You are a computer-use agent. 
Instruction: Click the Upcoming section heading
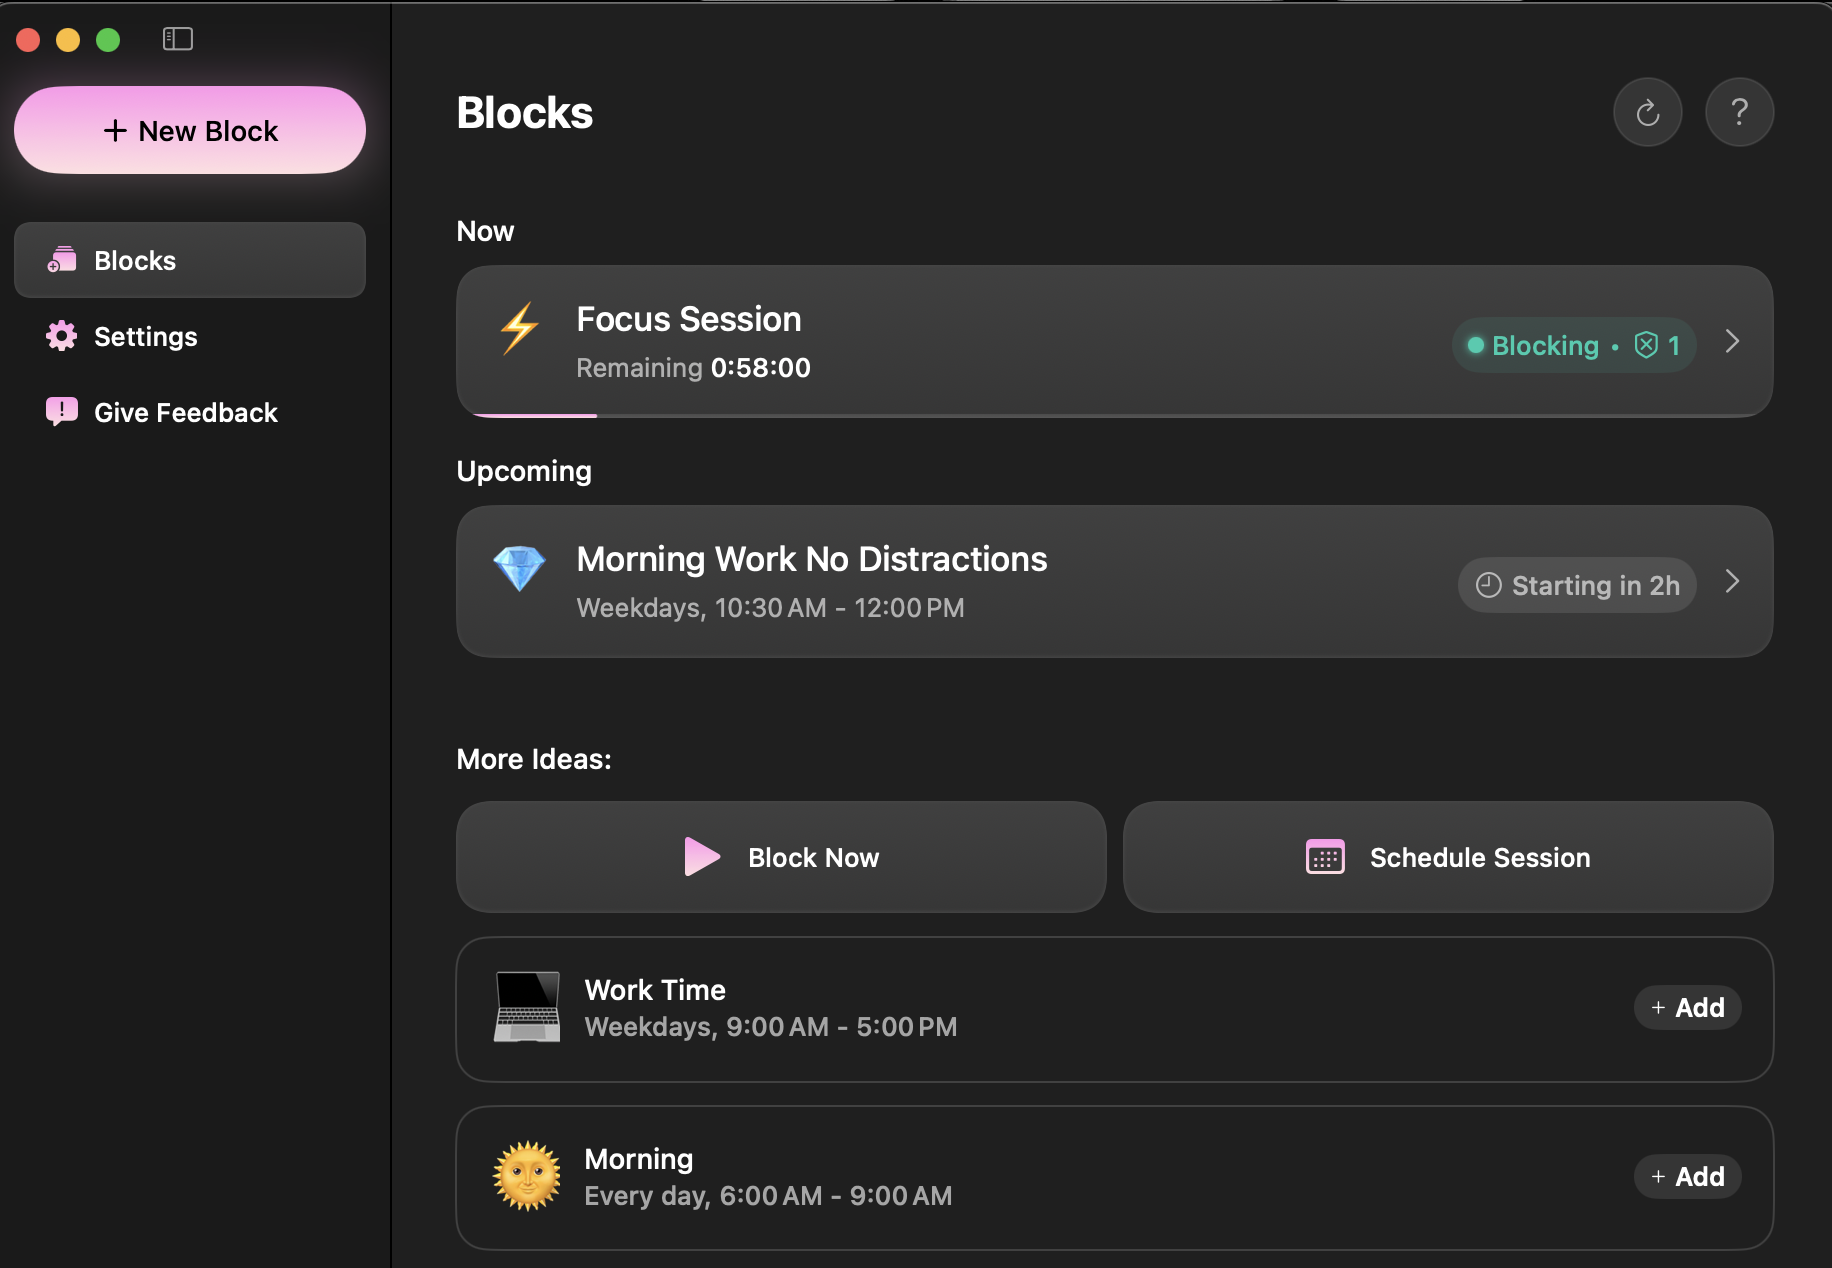(x=524, y=471)
